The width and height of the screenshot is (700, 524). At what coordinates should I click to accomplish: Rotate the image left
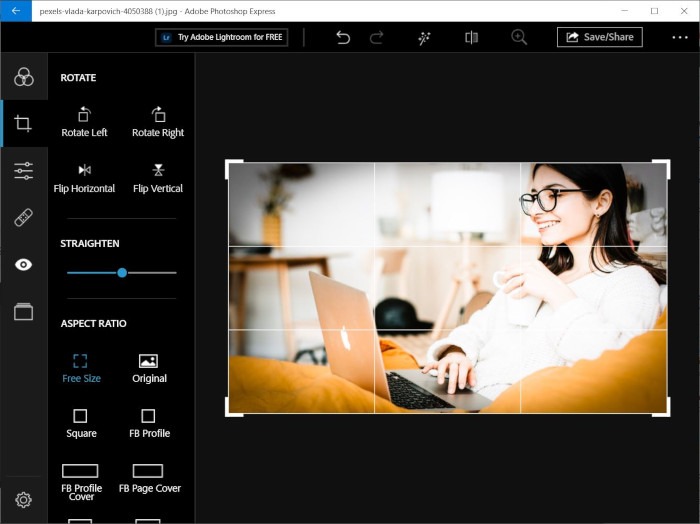[84, 122]
